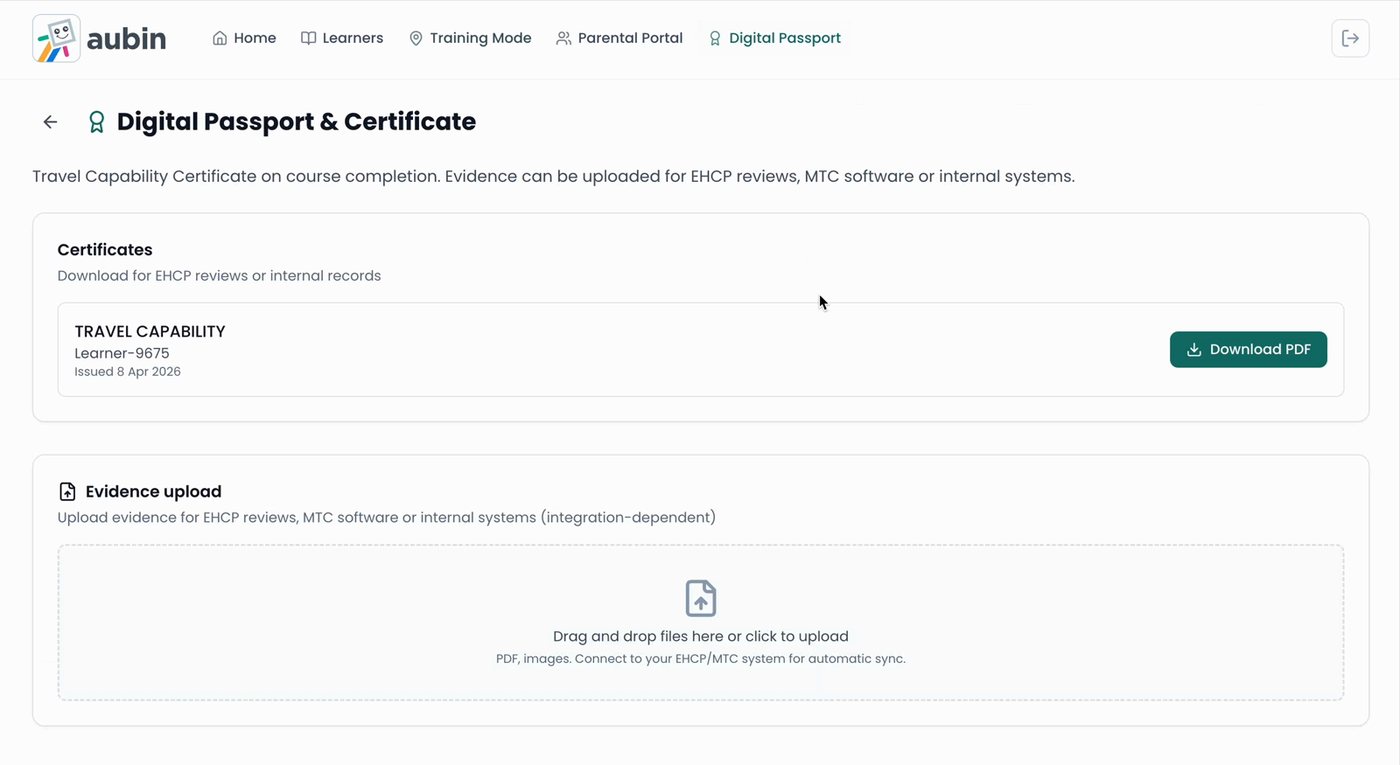Click the drag and drop upload area
1400x765 pixels.
(701, 622)
